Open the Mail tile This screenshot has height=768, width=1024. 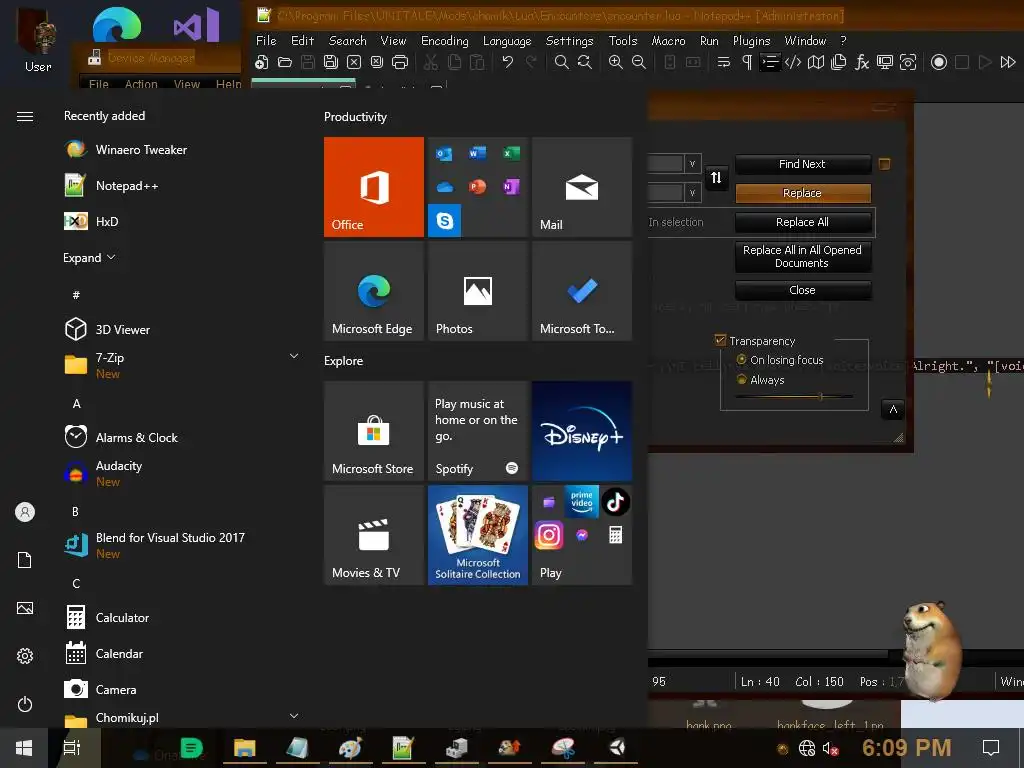tap(582, 187)
